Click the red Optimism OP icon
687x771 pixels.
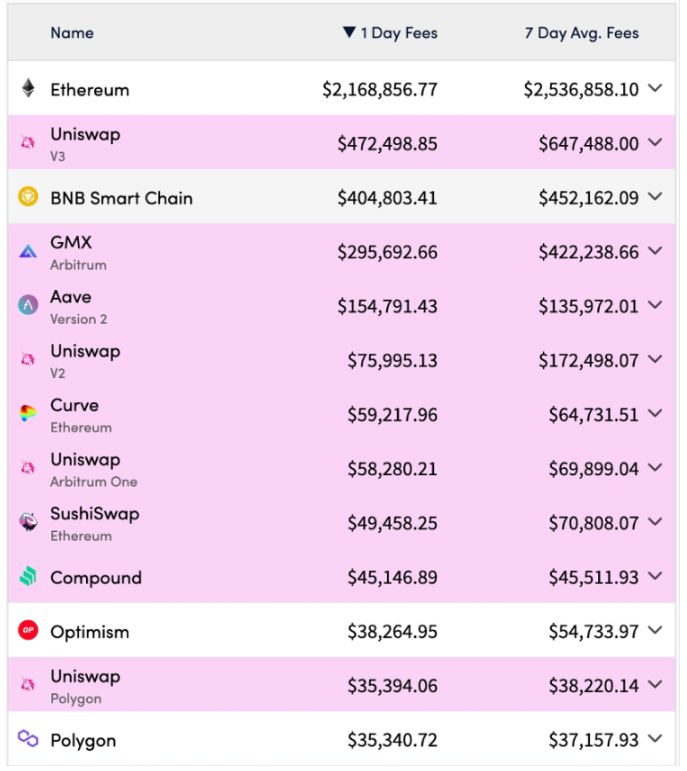point(28,630)
